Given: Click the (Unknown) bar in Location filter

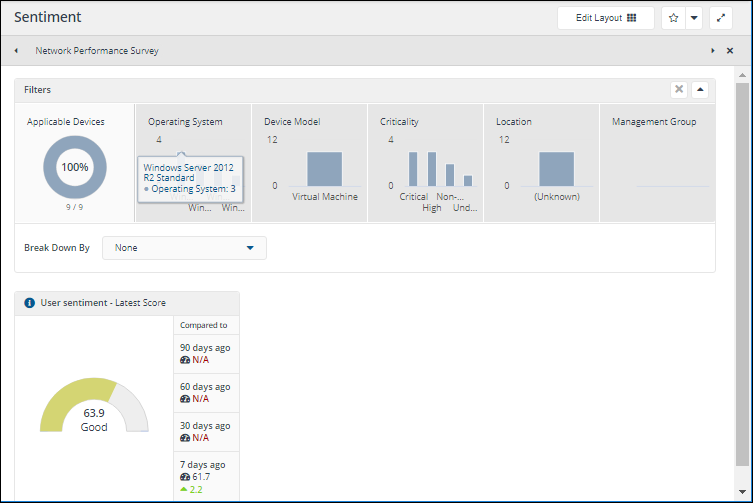Looking at the screenshot, I should pyautogui.click(x=556, y=168).
